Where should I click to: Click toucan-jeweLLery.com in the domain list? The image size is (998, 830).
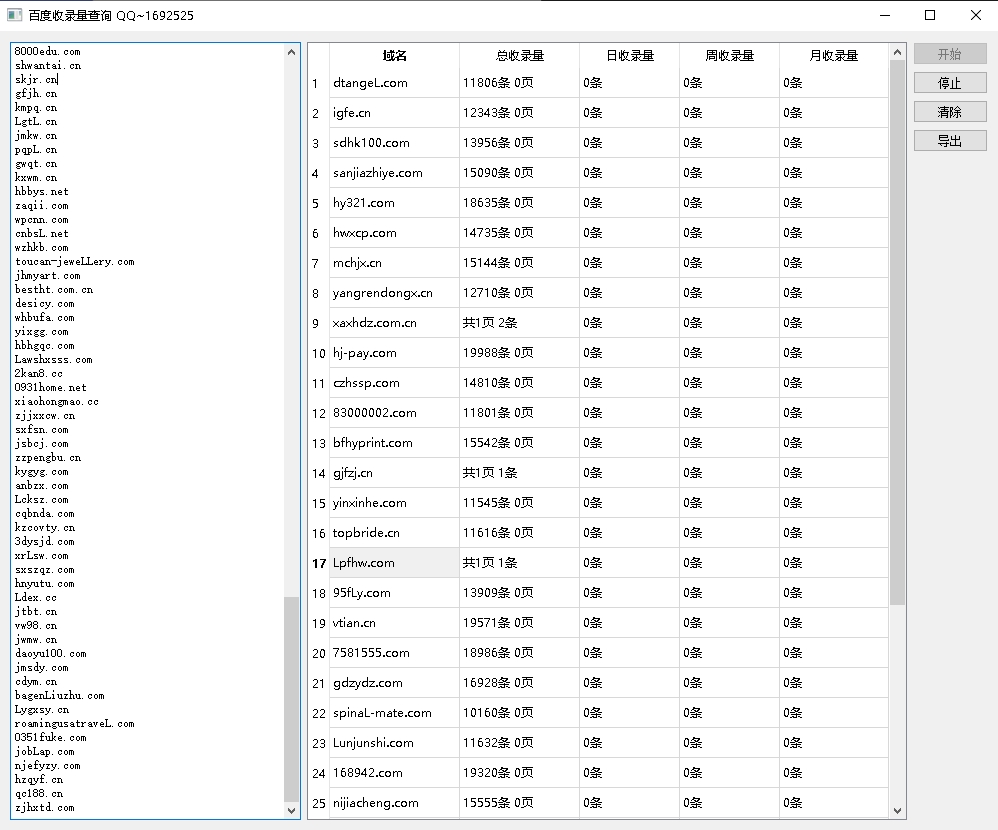pyautogui.click(x=74, y=262)
